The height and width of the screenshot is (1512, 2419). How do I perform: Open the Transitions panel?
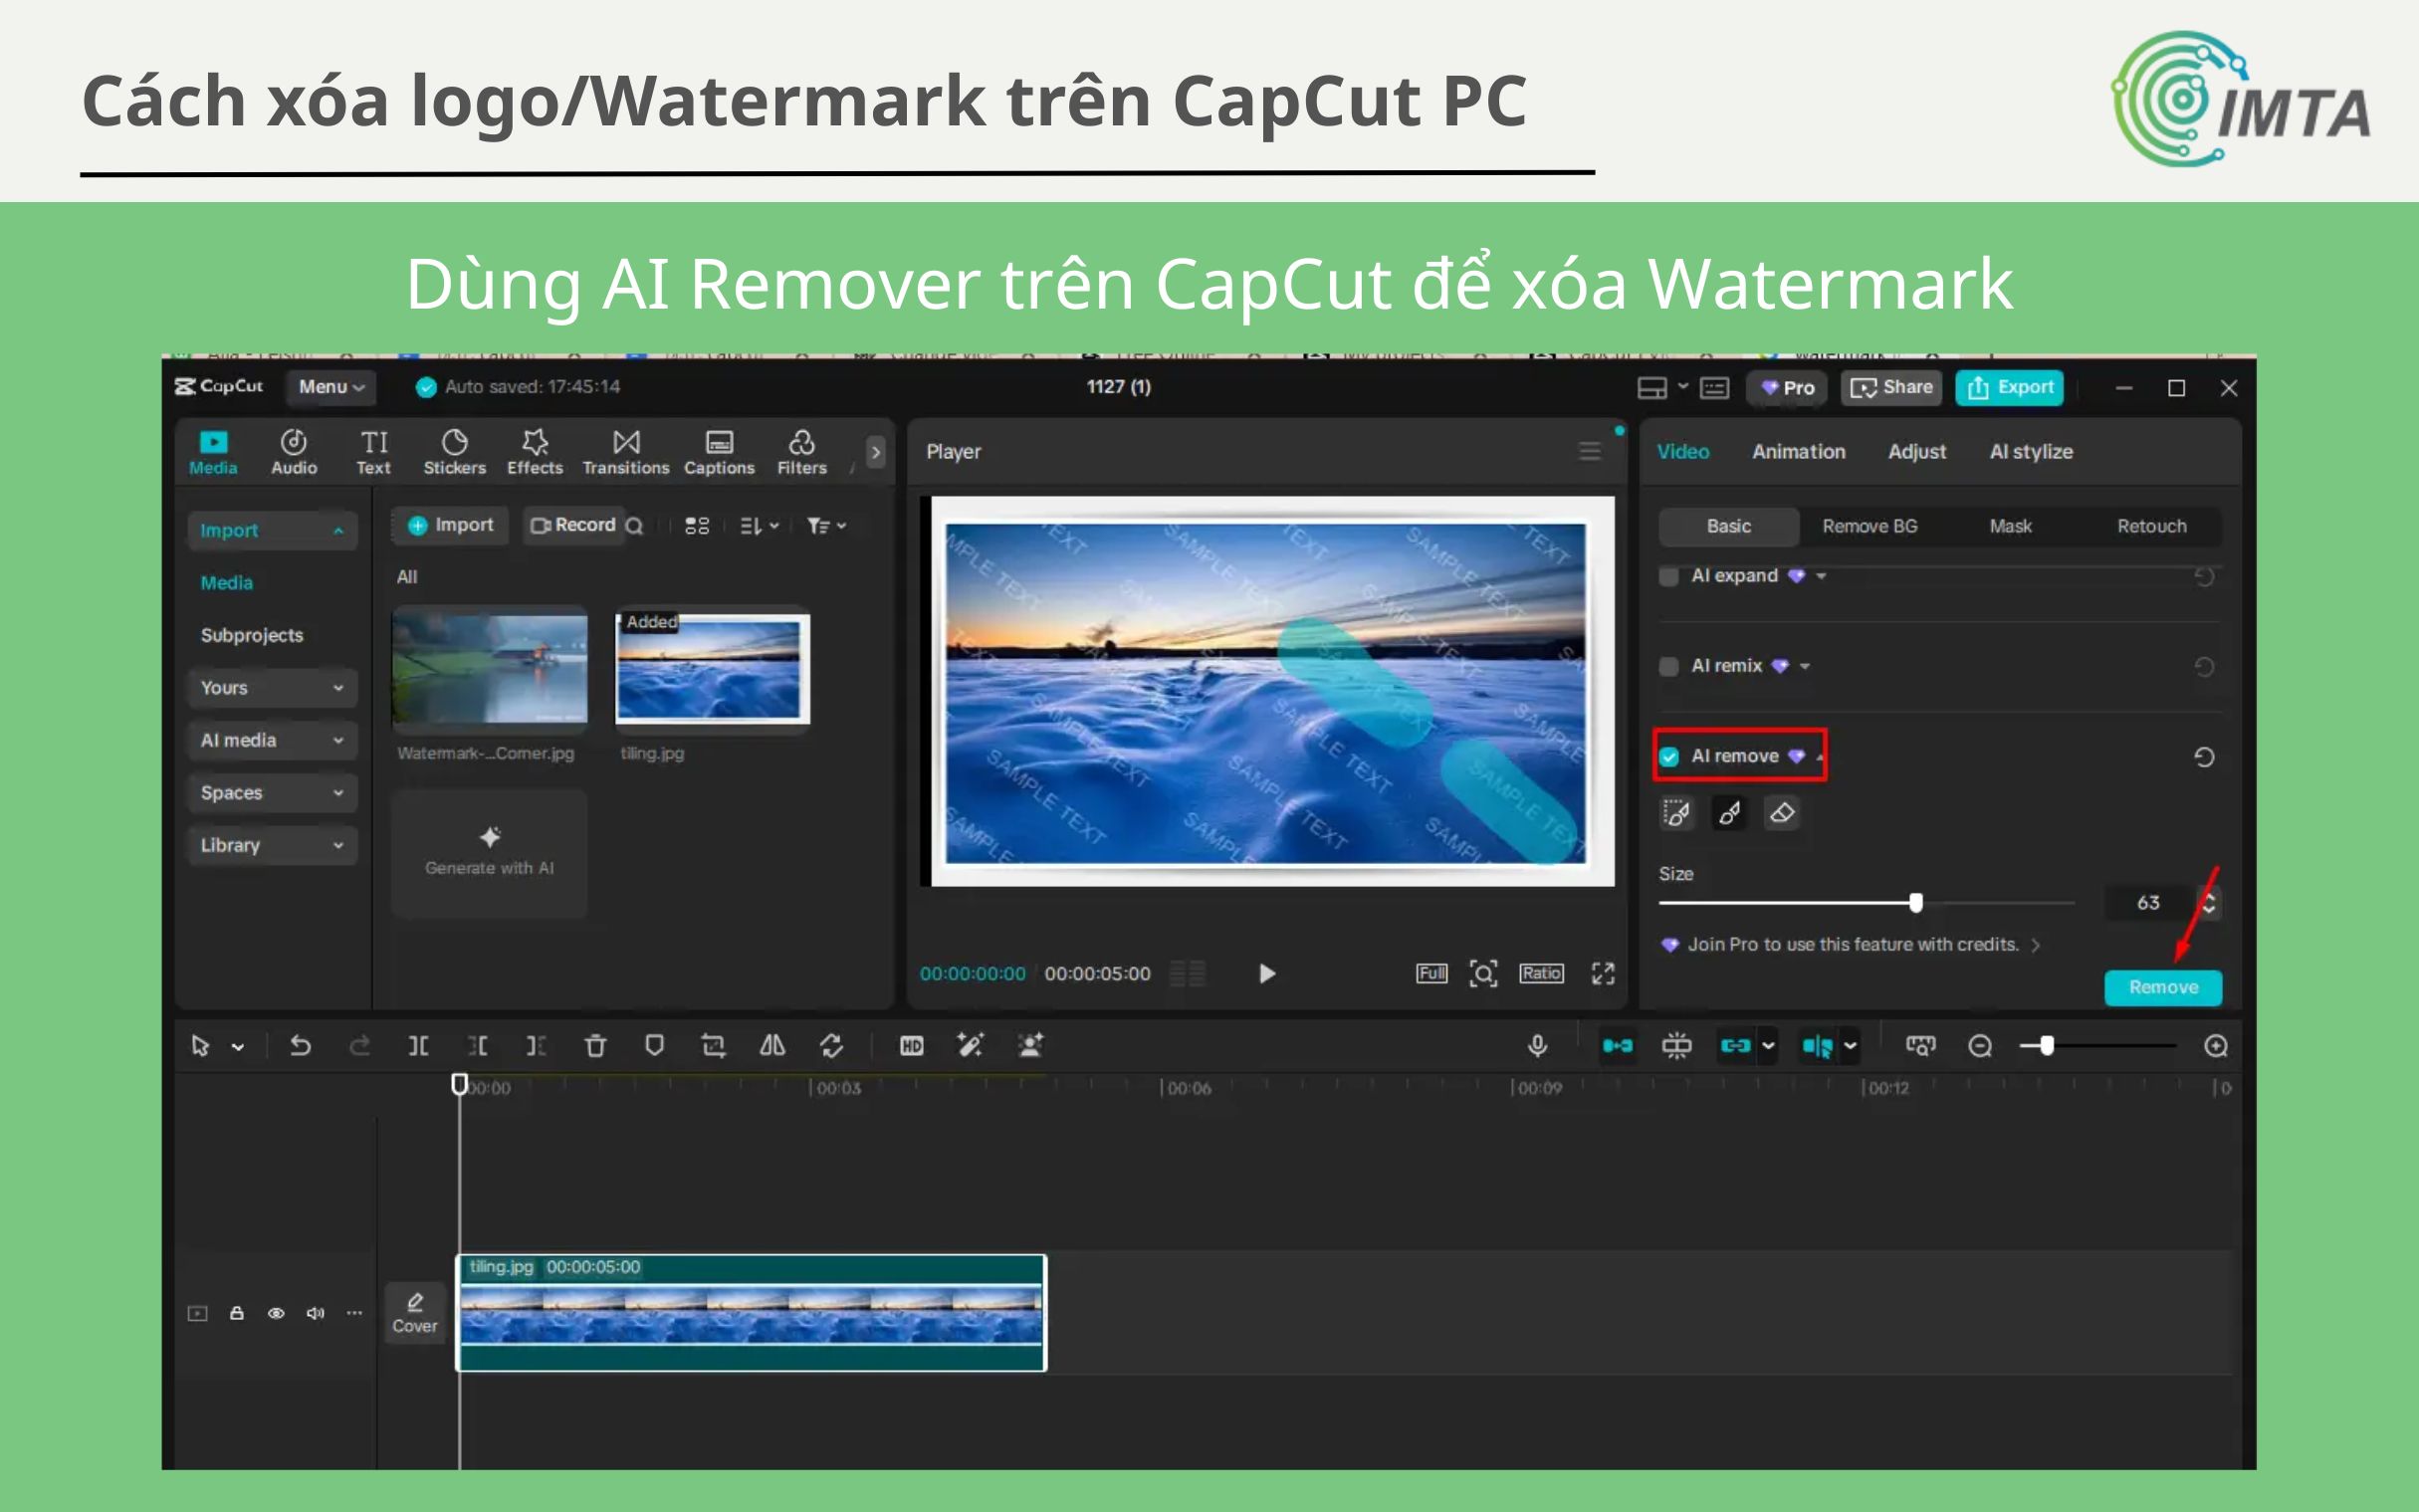(626, 452)
